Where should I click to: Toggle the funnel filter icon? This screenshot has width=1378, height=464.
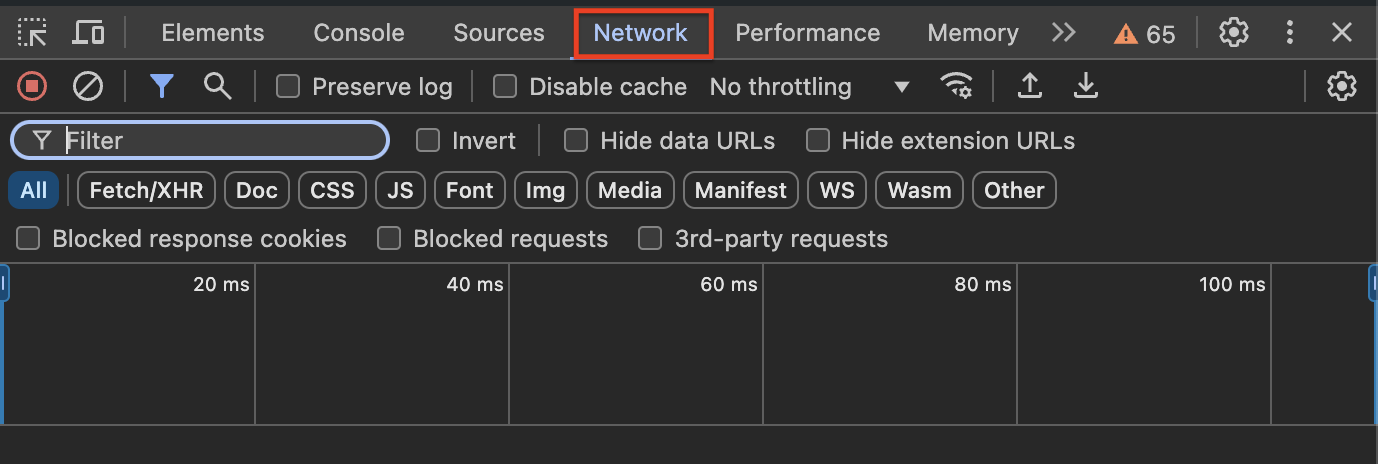click(x=162, y=87)
